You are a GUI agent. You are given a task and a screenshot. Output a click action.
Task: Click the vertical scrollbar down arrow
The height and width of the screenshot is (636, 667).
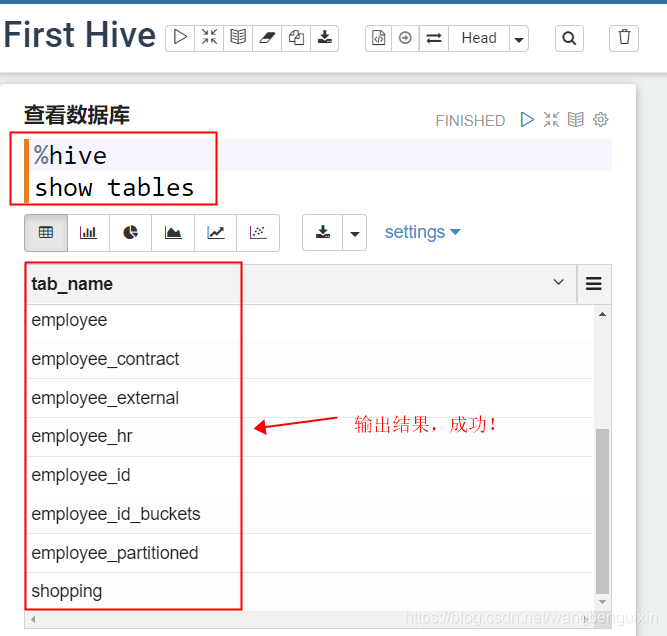(x=602, y=602)
